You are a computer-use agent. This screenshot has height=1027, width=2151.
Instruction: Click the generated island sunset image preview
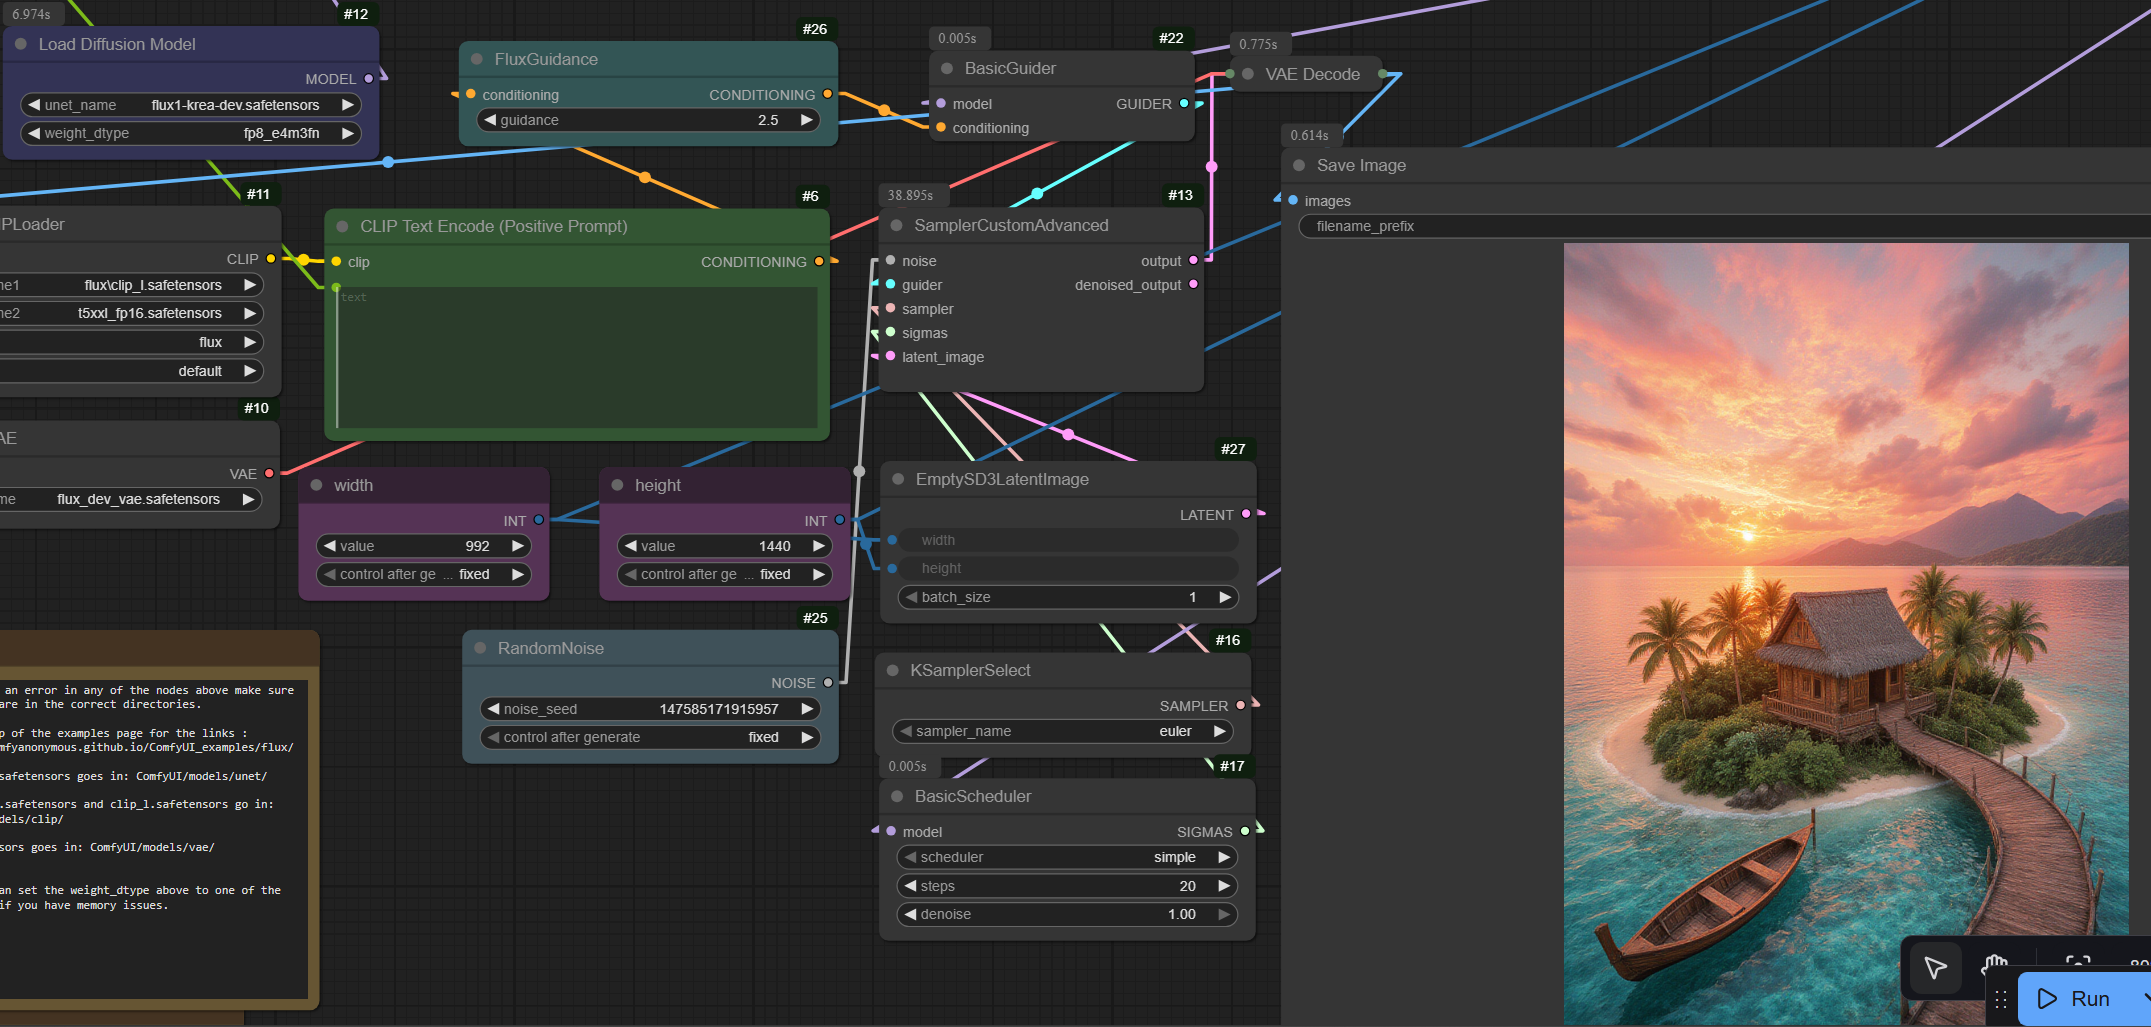click(1846, 634)
